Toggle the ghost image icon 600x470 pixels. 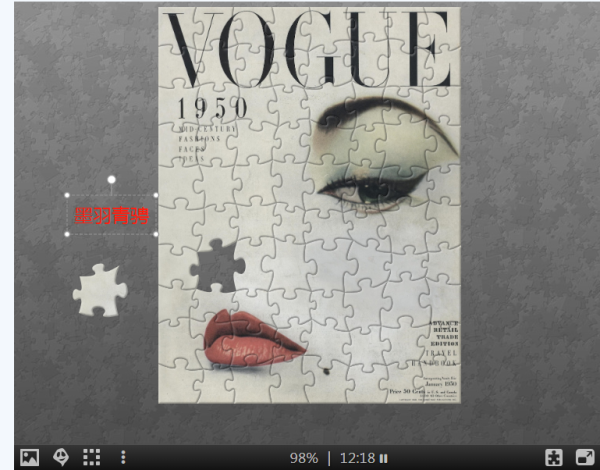[61, 457]
